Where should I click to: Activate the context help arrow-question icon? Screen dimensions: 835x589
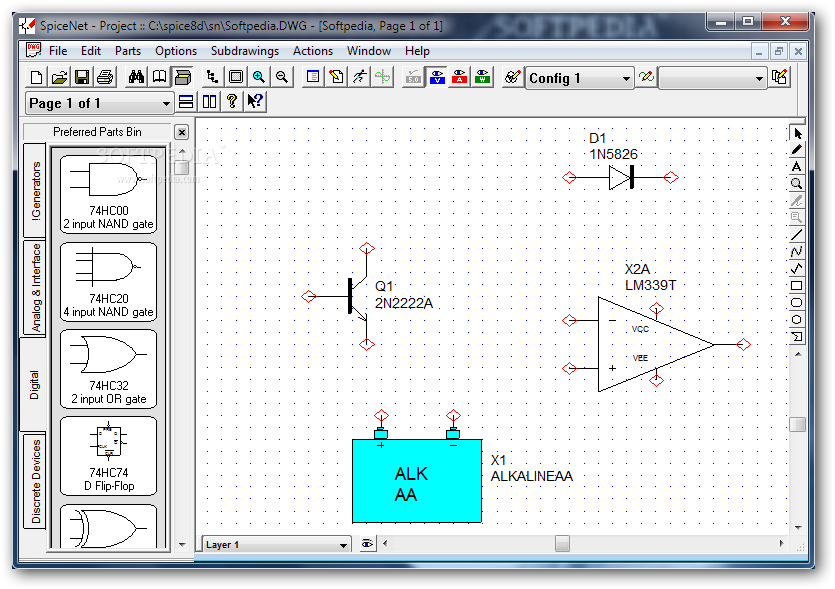click(x=255, y=102)
